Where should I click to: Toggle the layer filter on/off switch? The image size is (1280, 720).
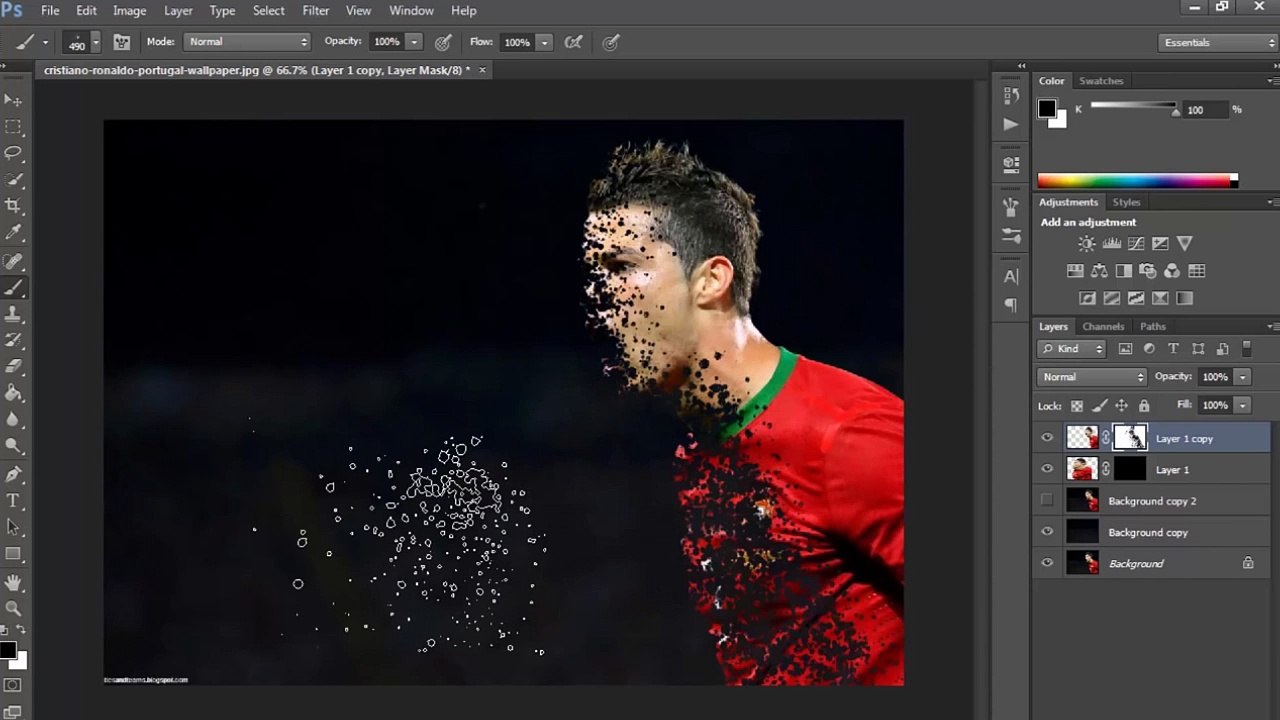coord(1246,348)
